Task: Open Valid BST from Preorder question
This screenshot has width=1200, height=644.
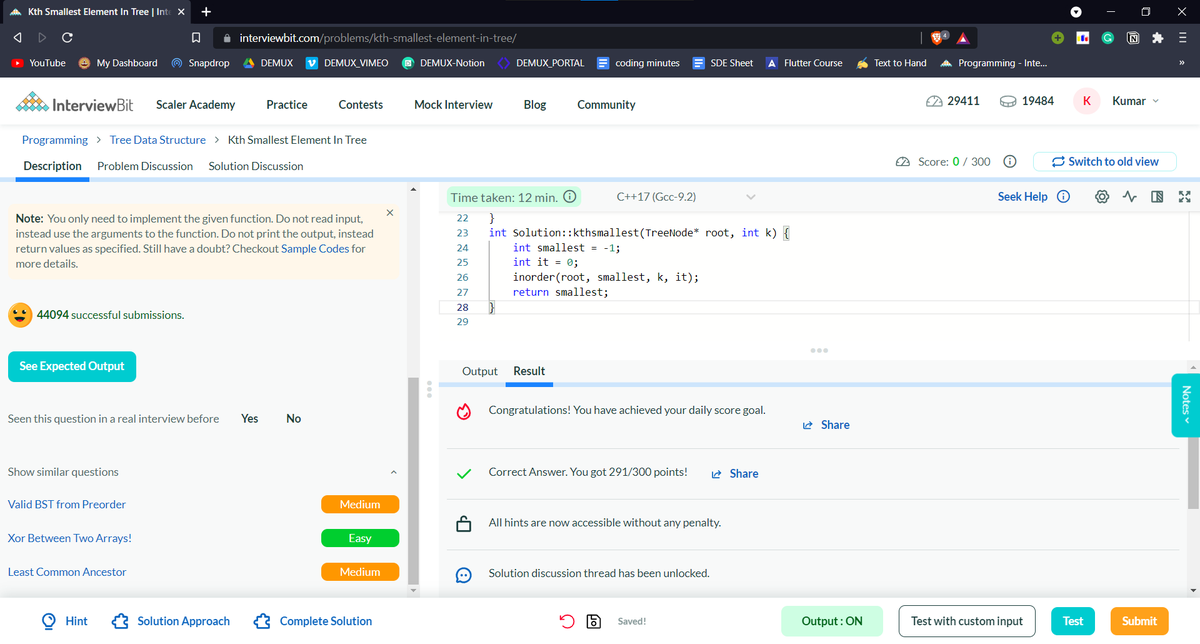Action: (67, 505)
